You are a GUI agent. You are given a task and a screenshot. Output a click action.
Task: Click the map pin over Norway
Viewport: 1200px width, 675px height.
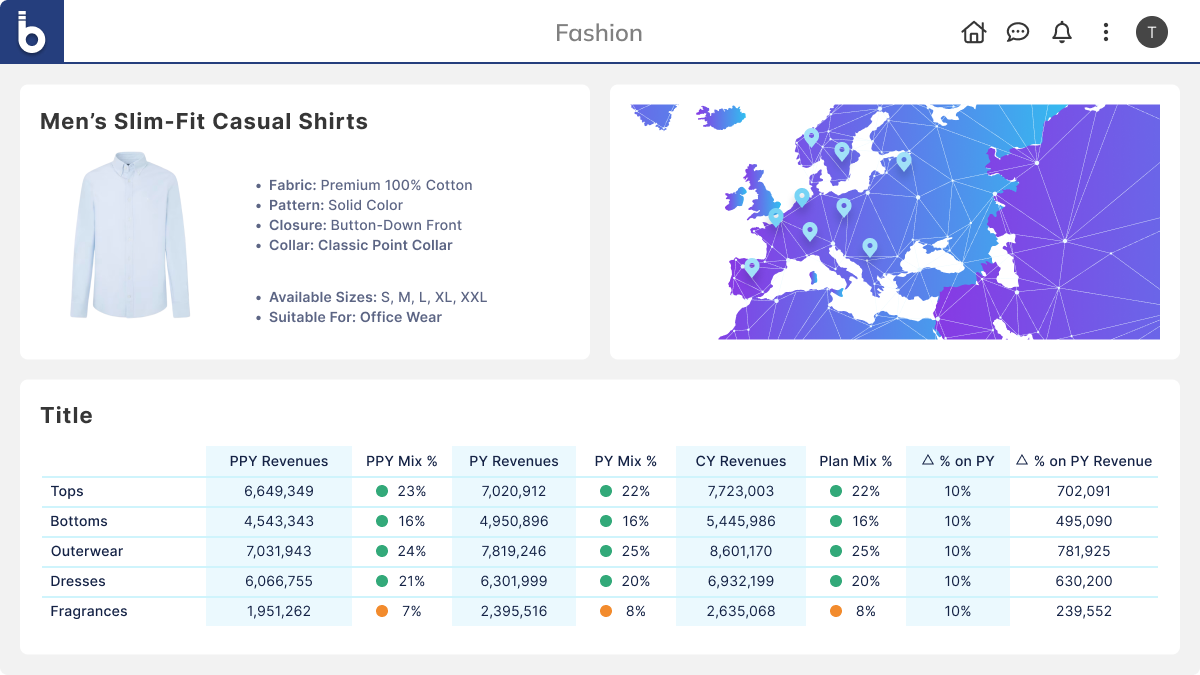click(811, 136)
